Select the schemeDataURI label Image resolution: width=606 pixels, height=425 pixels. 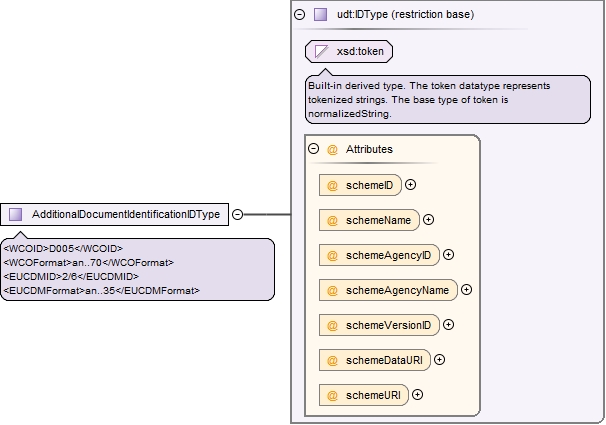point(384,360)
